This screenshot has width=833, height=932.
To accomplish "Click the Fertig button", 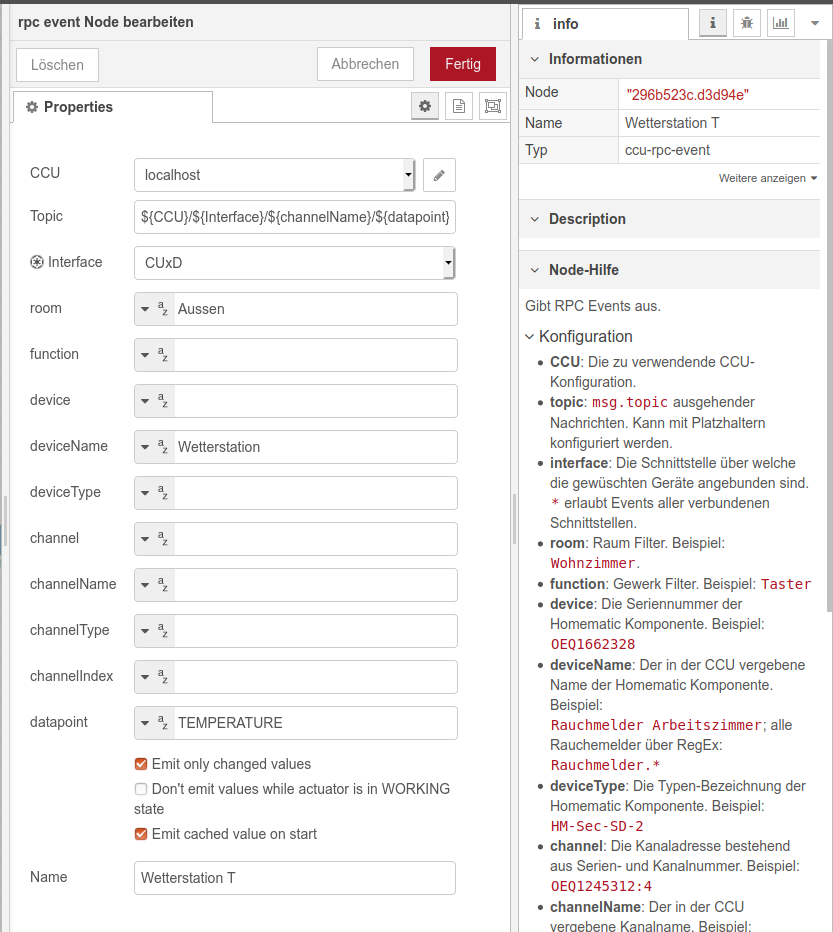I will (462, 64).
